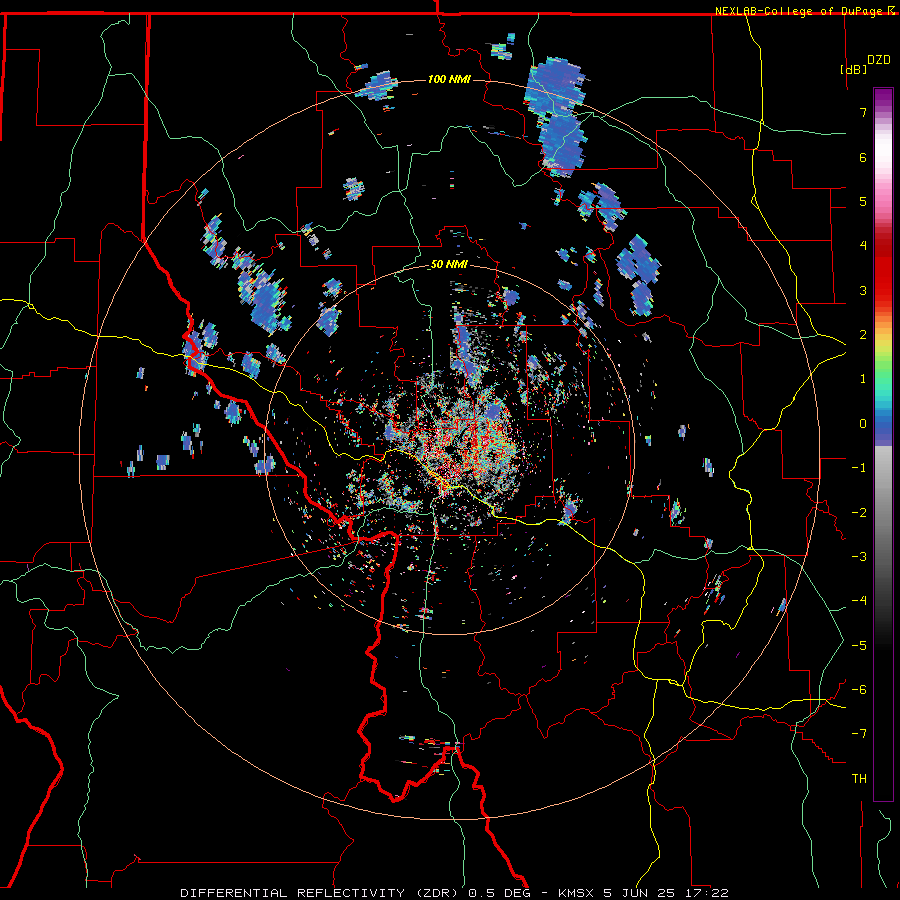Image resolution: width=900 pixels, height=900 pixels.
Task: Click the Differential Reflectivity (ZDR) caption at the bottom
Action: [454, 893]
